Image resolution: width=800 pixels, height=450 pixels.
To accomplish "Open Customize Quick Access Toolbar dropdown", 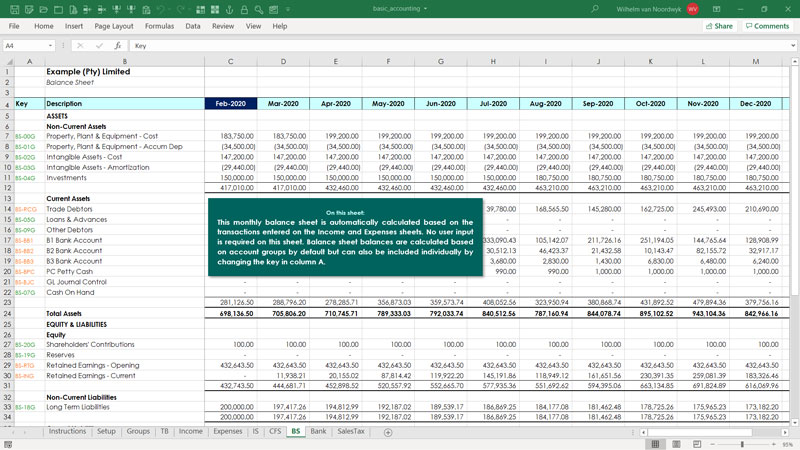I will click(x=288, y=9).
